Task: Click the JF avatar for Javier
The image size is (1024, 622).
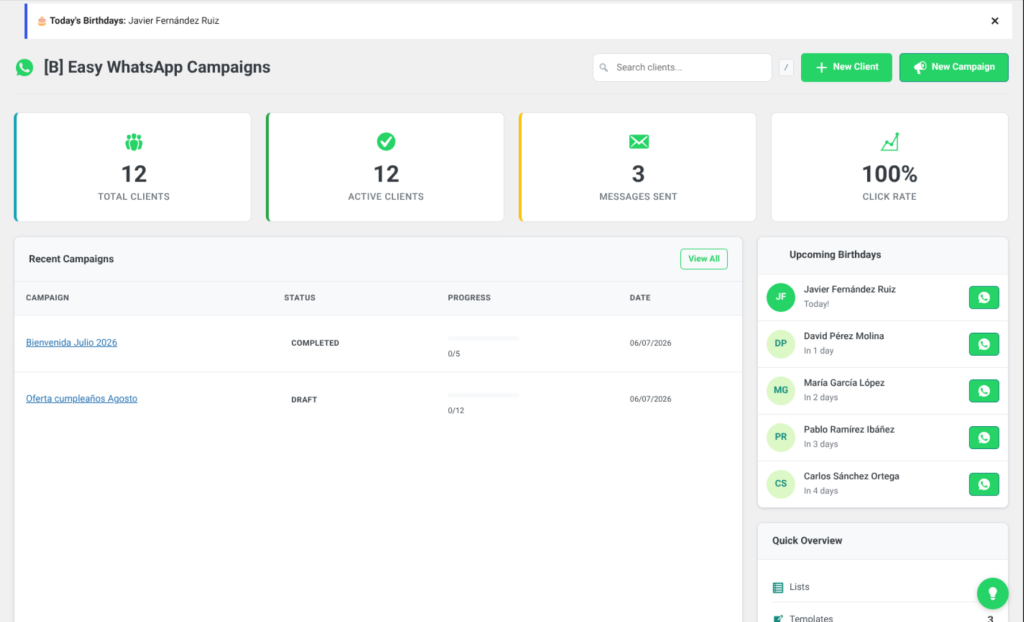Action: pyautogui.click(x=780, y=297)
